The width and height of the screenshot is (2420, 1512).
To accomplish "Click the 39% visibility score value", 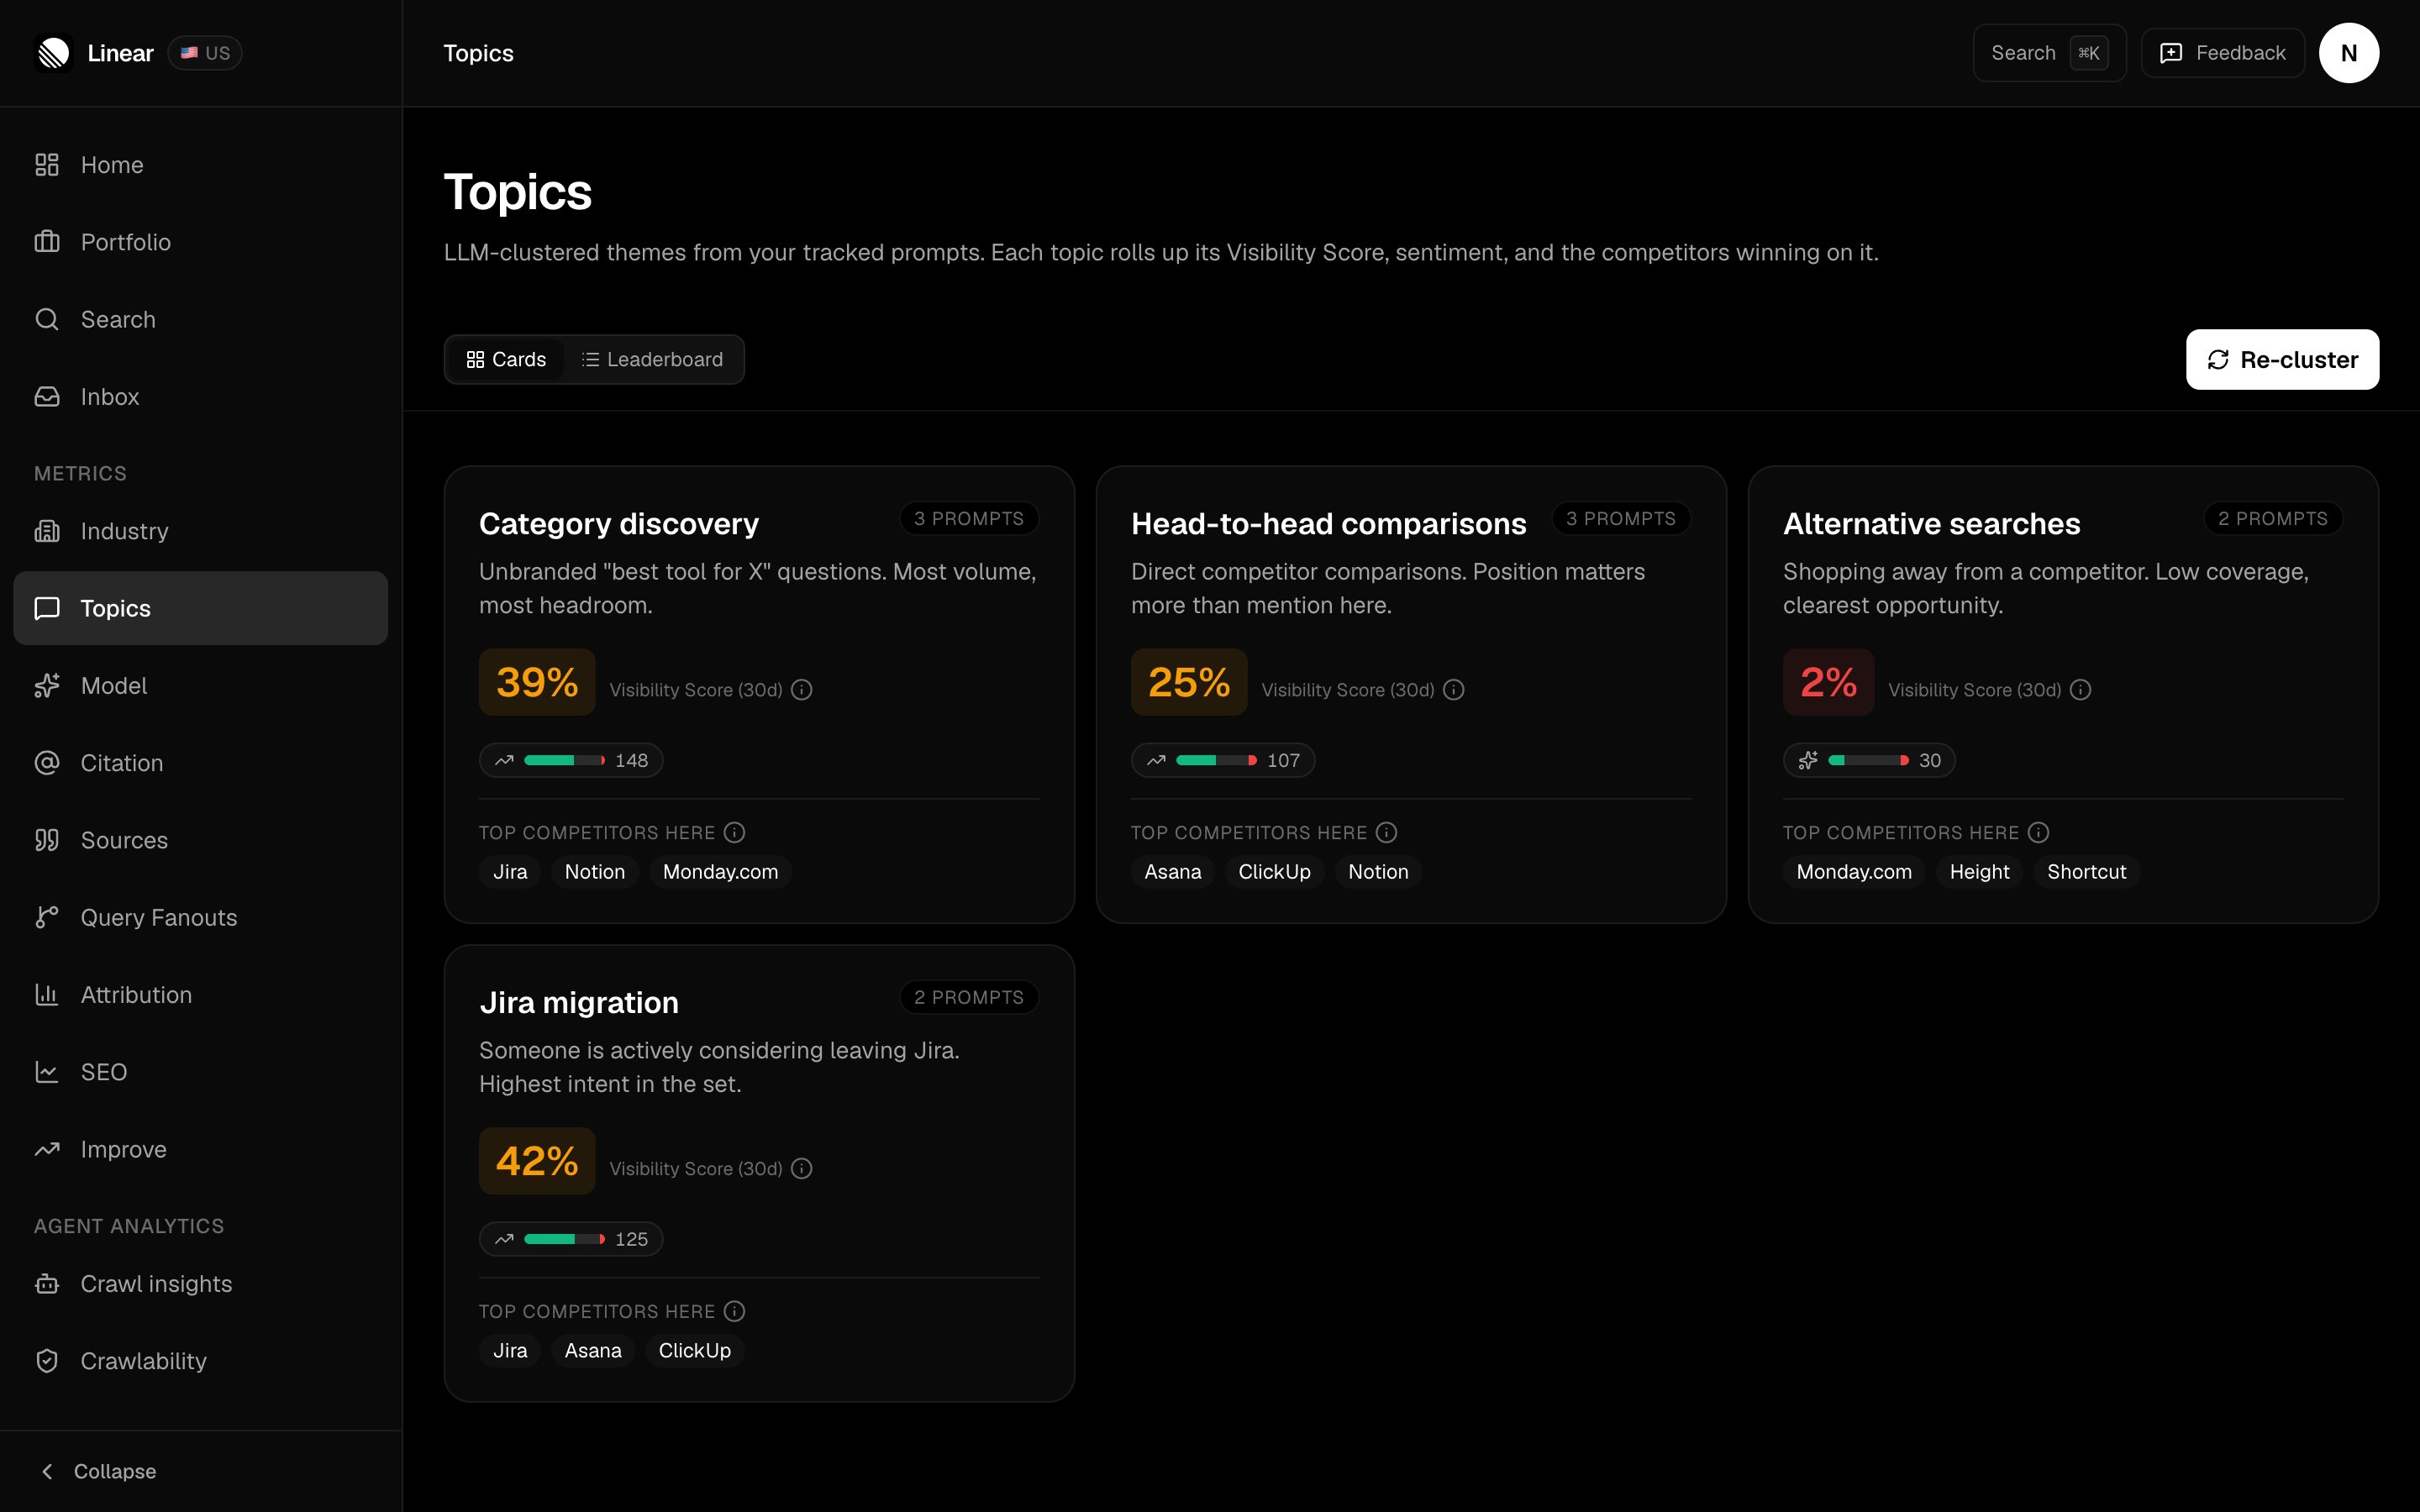I will pyautogui.click(x=537, y=682).
